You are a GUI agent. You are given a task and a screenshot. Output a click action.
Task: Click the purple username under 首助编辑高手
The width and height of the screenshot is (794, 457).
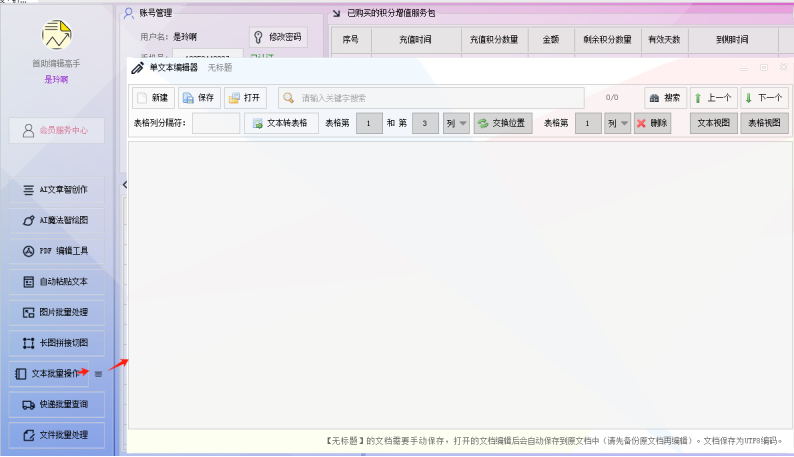56,80
